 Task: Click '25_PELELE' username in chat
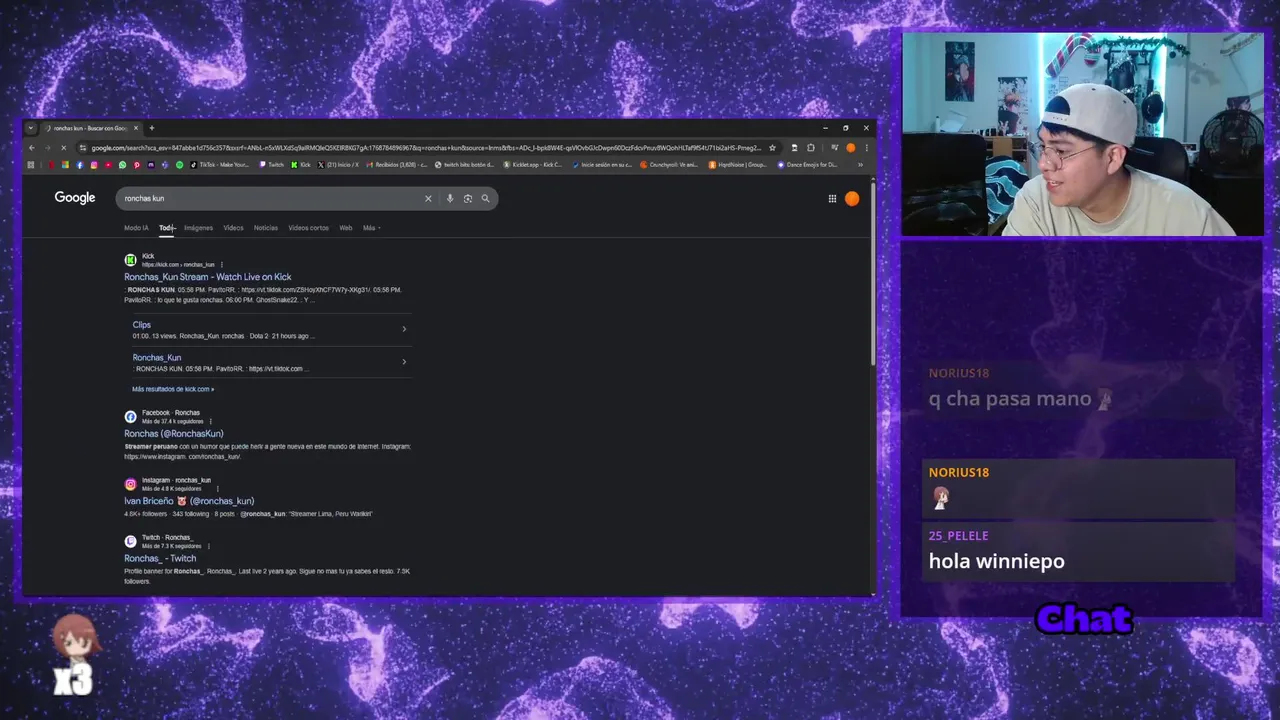pyautogui.click(x=958, y=536)
